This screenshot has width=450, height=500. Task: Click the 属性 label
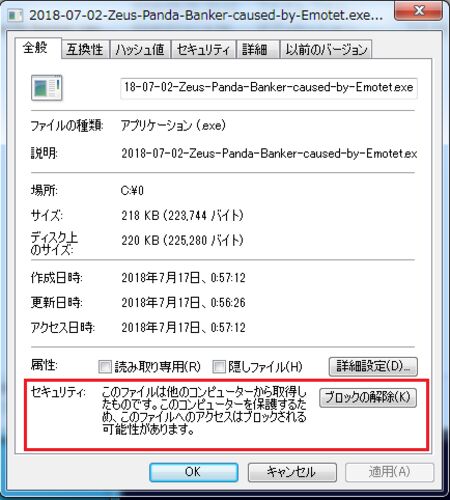pyautogui.click(x=44, y=365)
